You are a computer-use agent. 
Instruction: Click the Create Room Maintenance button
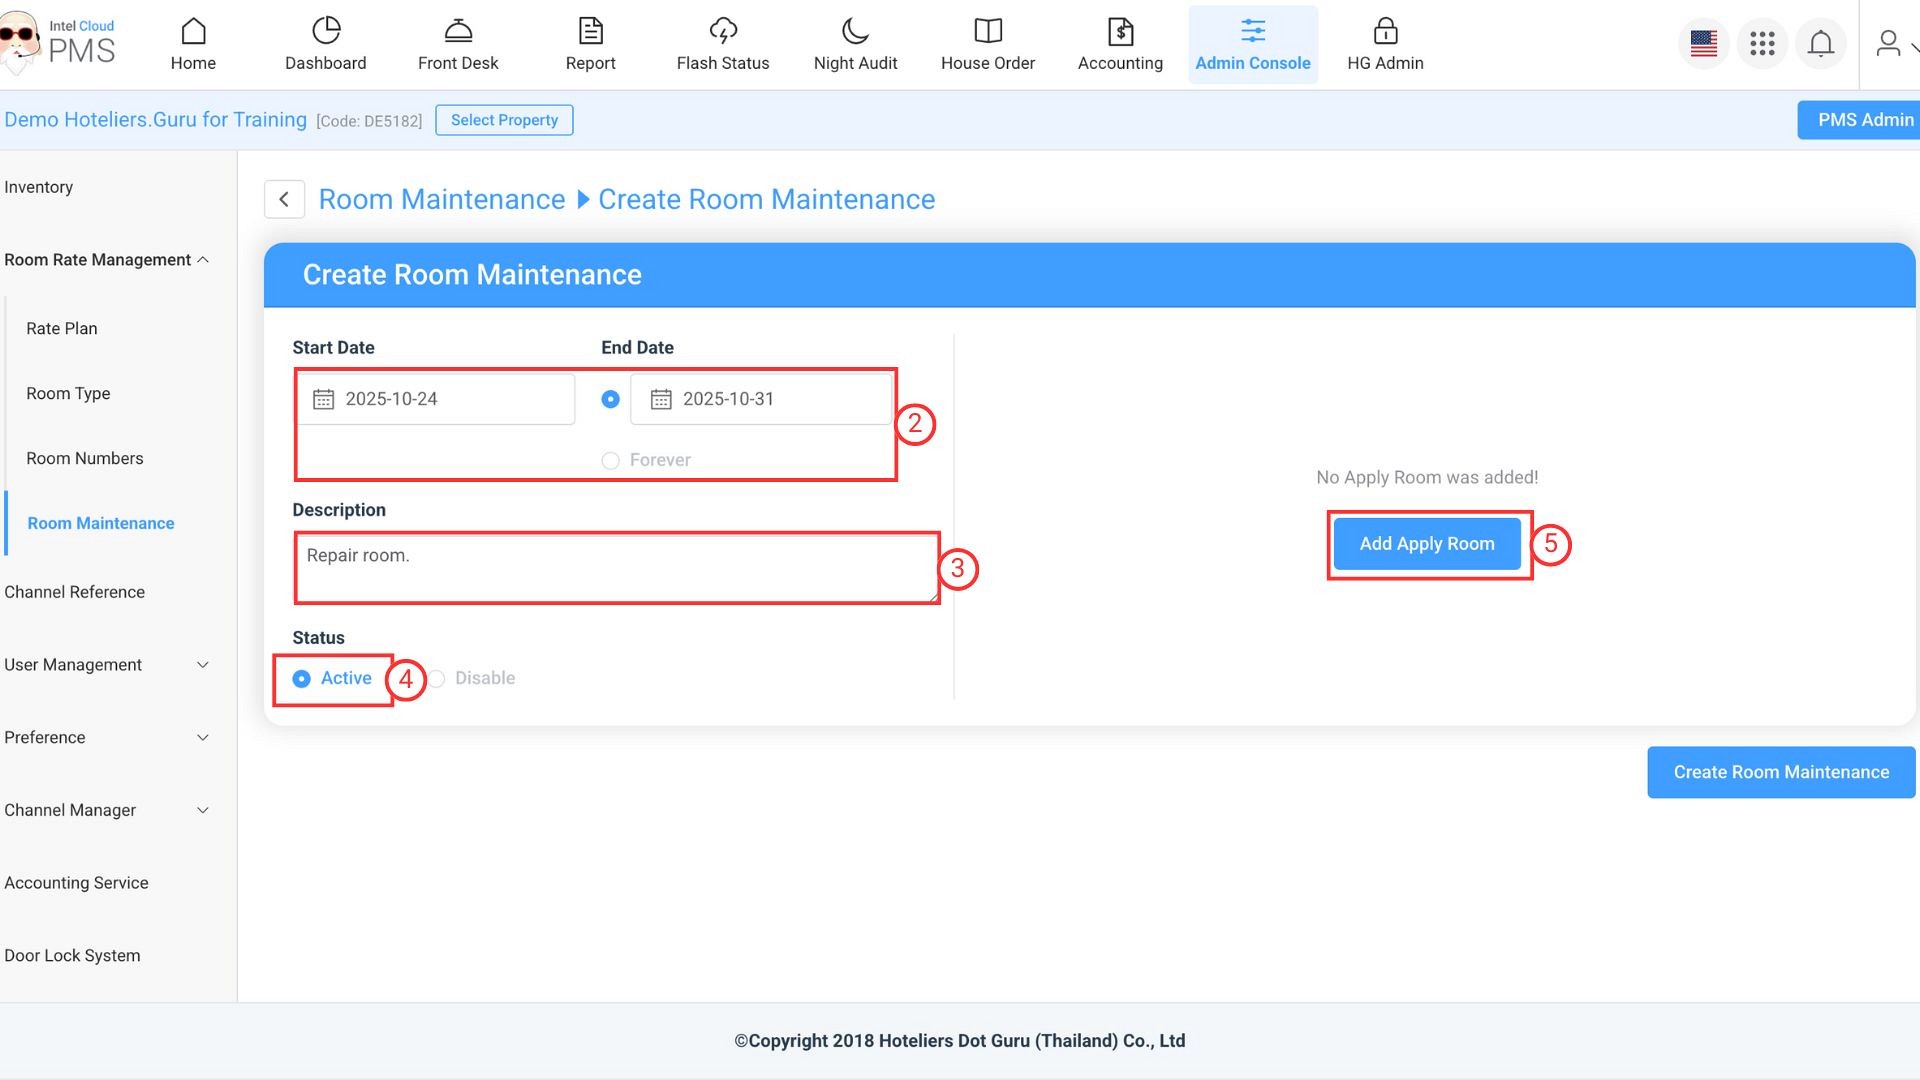click(1780, 772)
